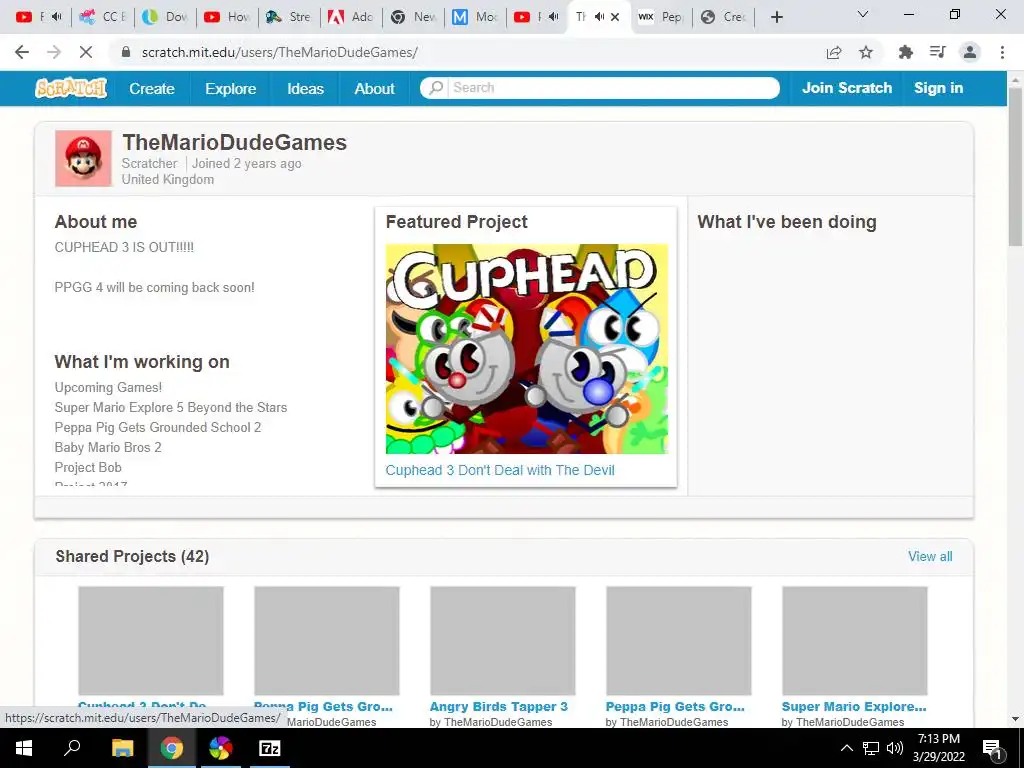
Task: Open the Super Mario Explore project thumbnail
Action: coord(854,640)
